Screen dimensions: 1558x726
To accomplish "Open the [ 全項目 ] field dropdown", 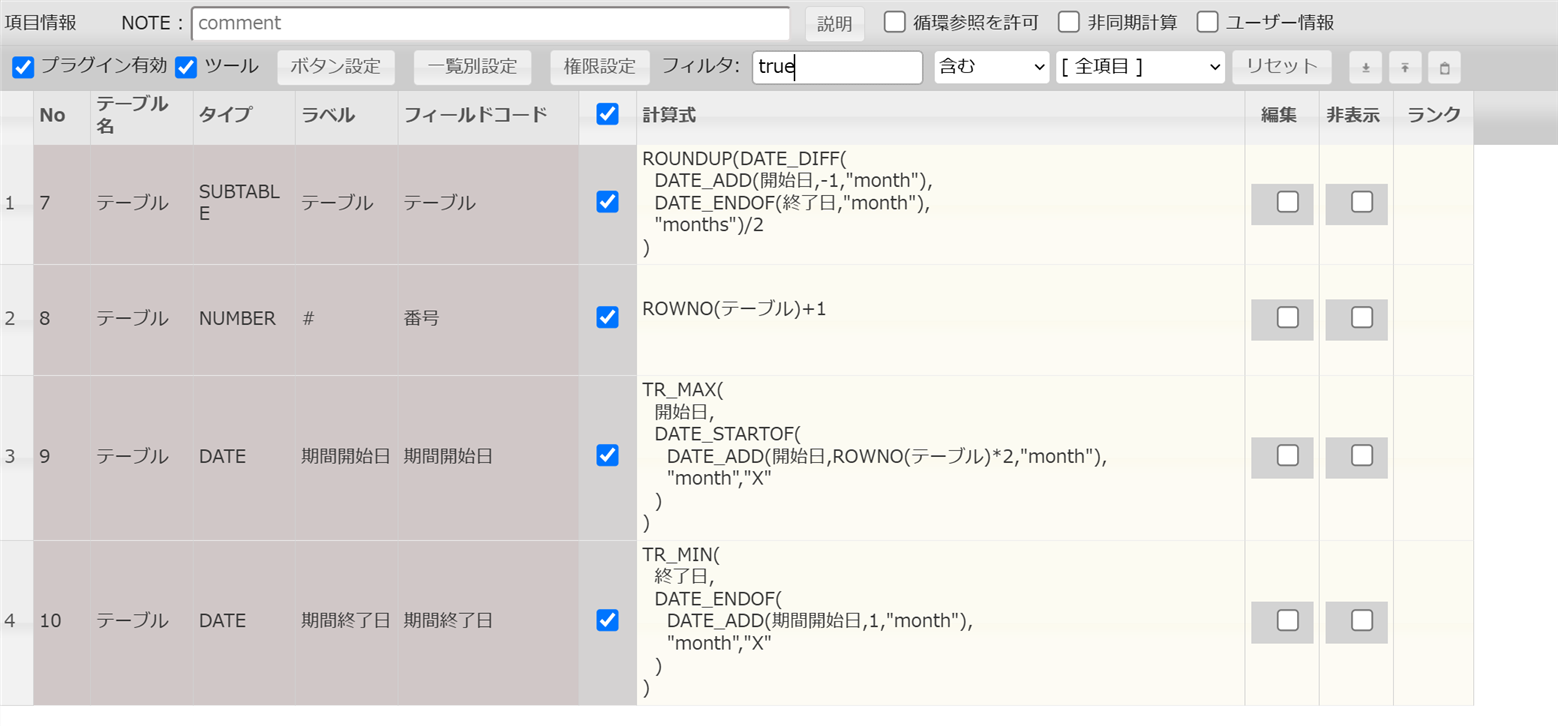I will [x=1140, y=67].
